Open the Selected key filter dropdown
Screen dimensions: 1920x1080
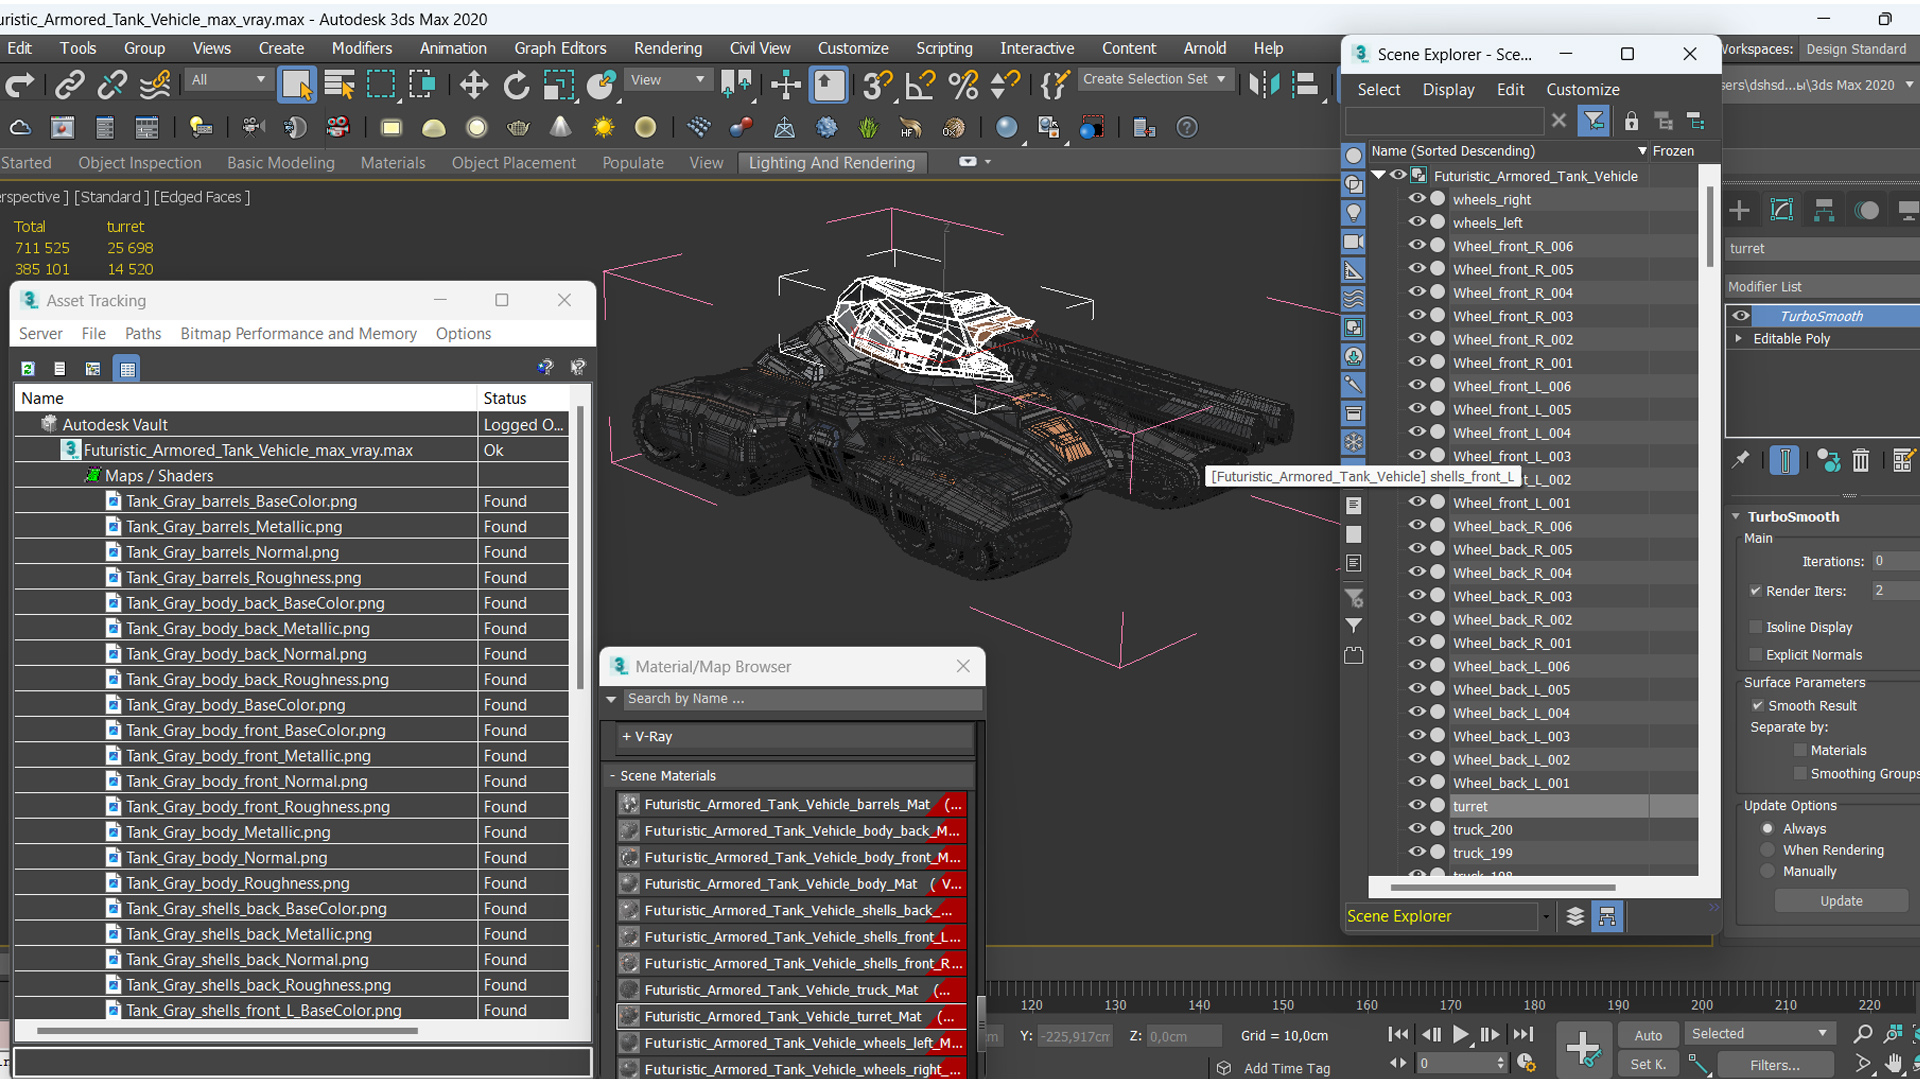(x=1759, y=1034)
